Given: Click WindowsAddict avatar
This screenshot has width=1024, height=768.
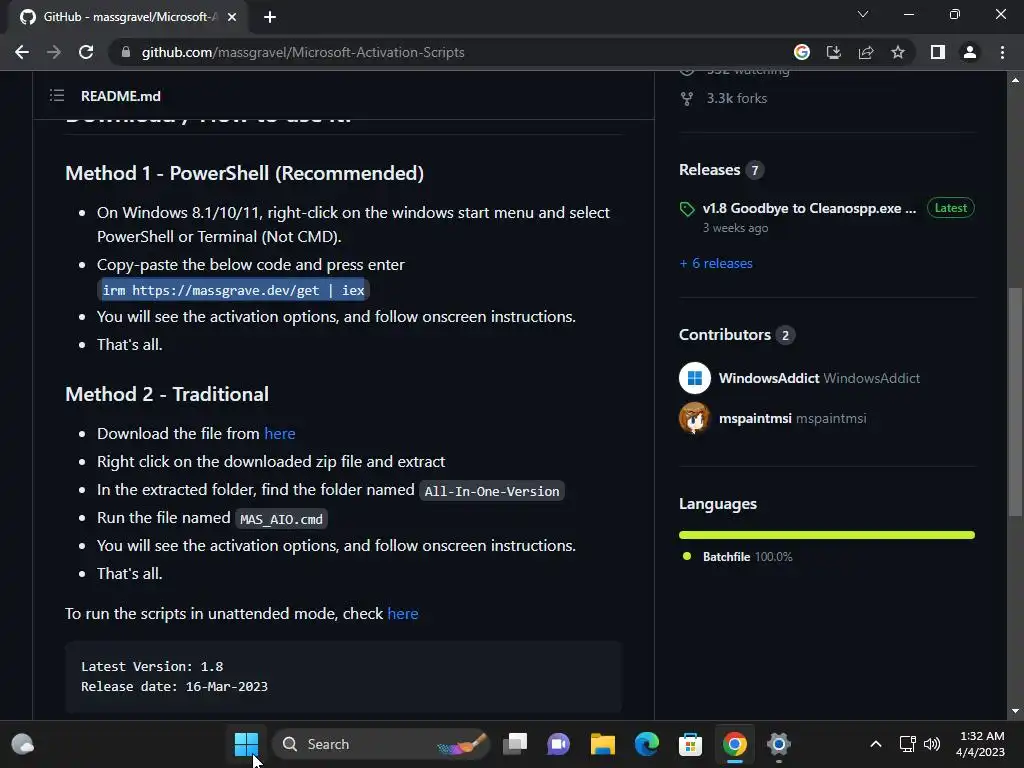Looking at the screenshot, I should 695,378.
